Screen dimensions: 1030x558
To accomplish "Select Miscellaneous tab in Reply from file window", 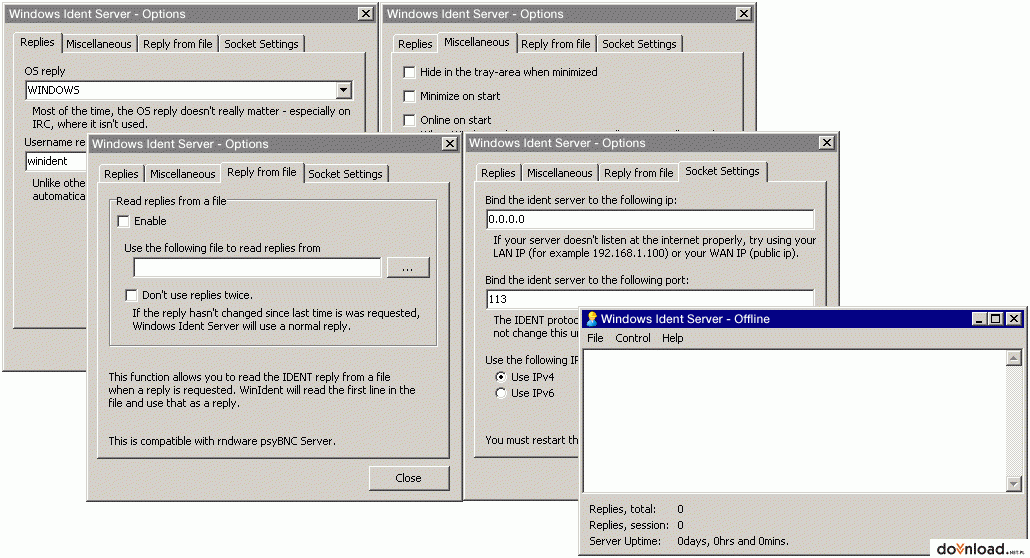I will click(x=183, y=174).
